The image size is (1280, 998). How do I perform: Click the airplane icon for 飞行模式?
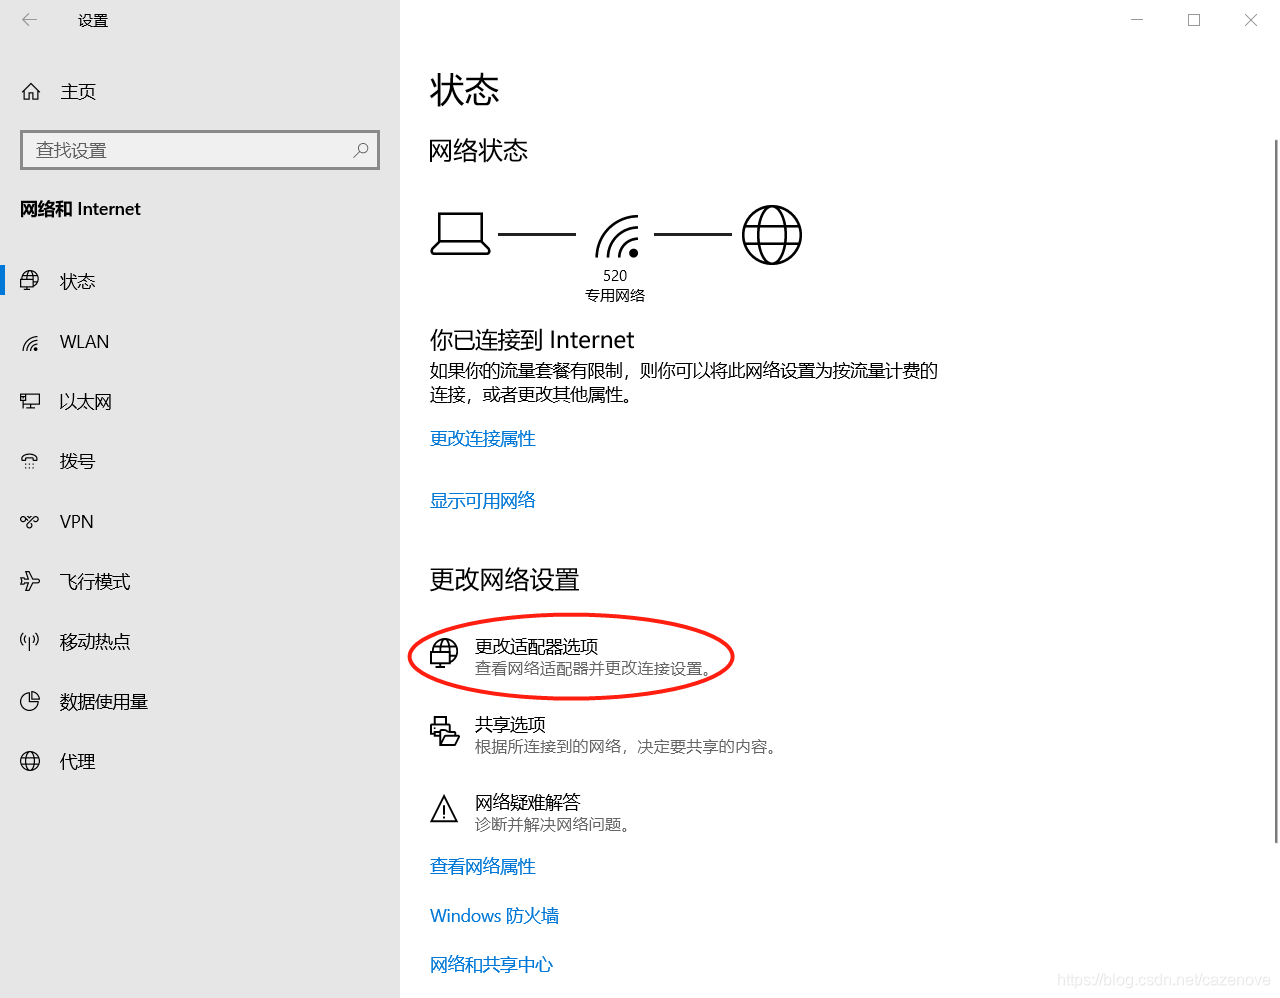click(30, 581)
